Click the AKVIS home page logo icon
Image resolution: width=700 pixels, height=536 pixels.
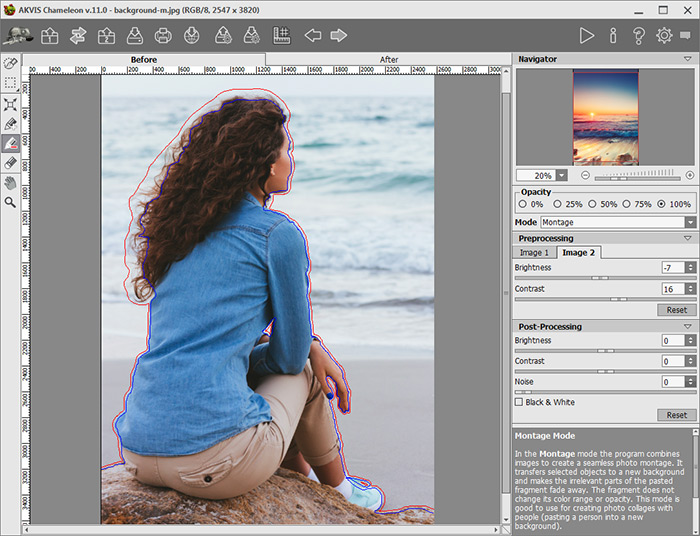pyautogui.click(x=17, y=35)
